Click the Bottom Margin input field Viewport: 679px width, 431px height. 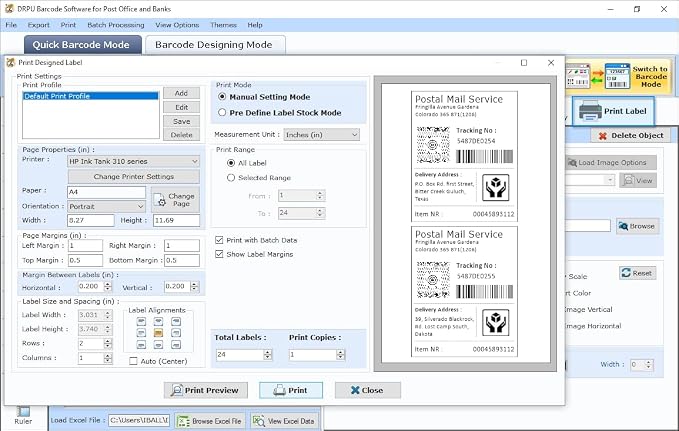pyautogui.click(x=182, y=260)
